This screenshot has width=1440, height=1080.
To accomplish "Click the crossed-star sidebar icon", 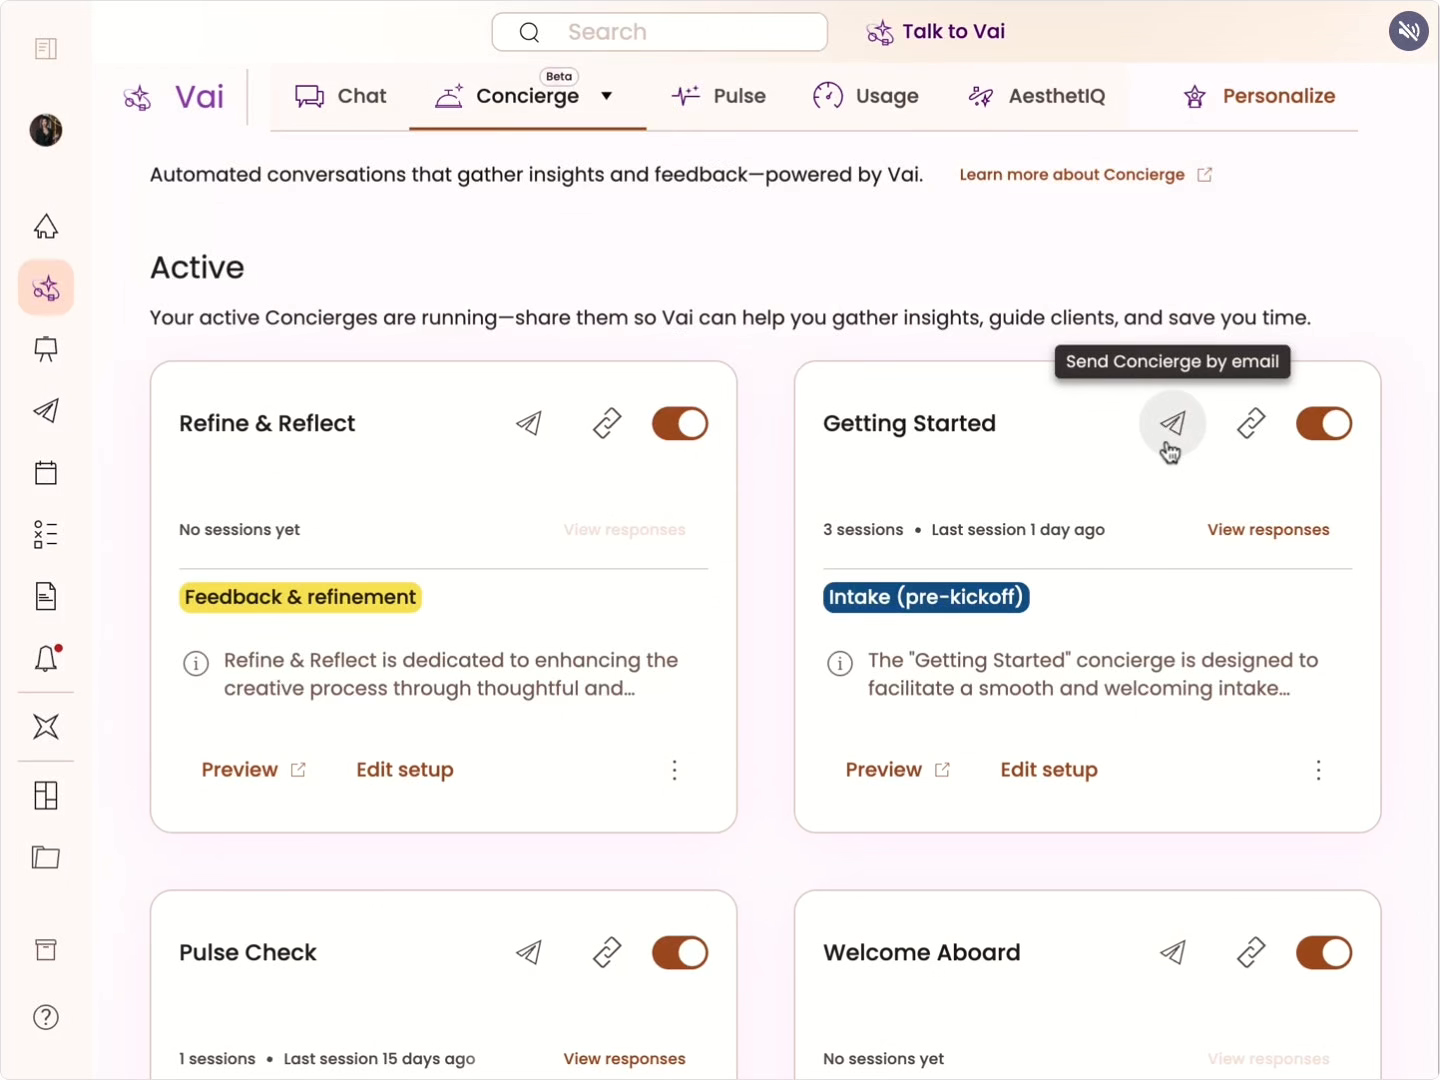I will tap(46, 727).
